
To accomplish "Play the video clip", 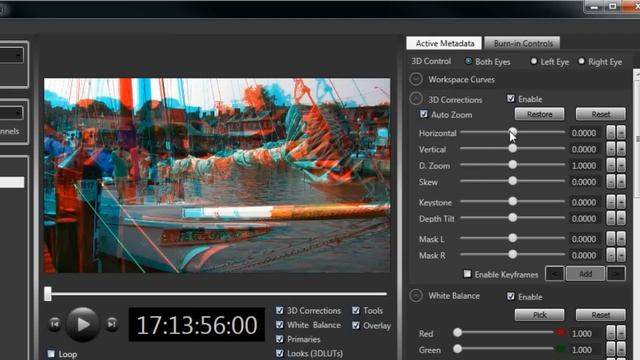I will (83, 324).
